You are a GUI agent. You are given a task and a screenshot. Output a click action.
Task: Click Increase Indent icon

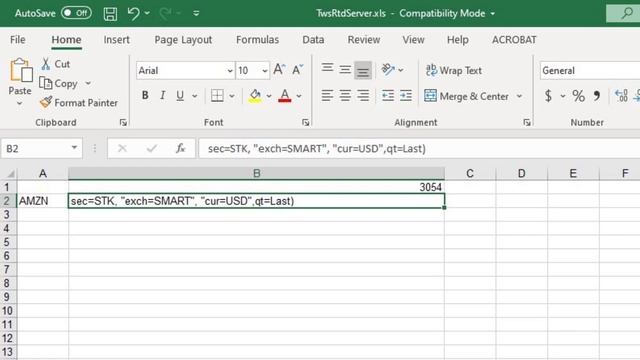[x=406, y=96]
